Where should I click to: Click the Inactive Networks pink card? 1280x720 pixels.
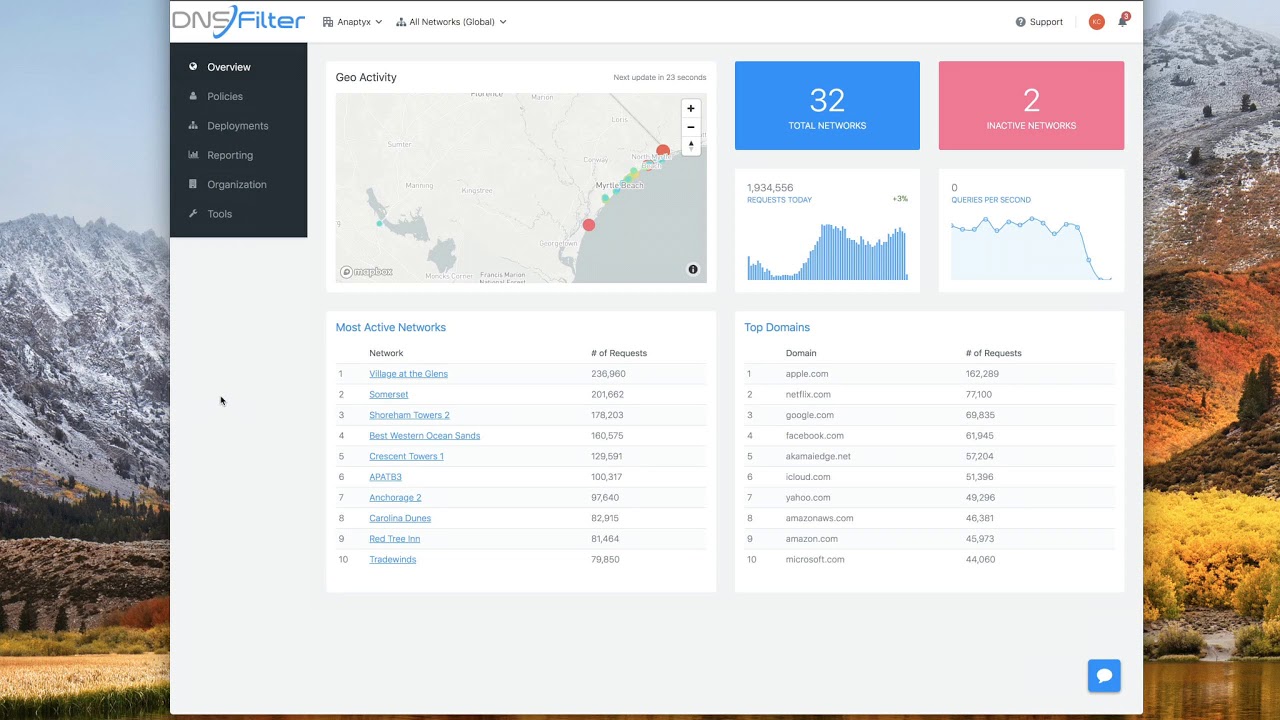click(1031, 106)
